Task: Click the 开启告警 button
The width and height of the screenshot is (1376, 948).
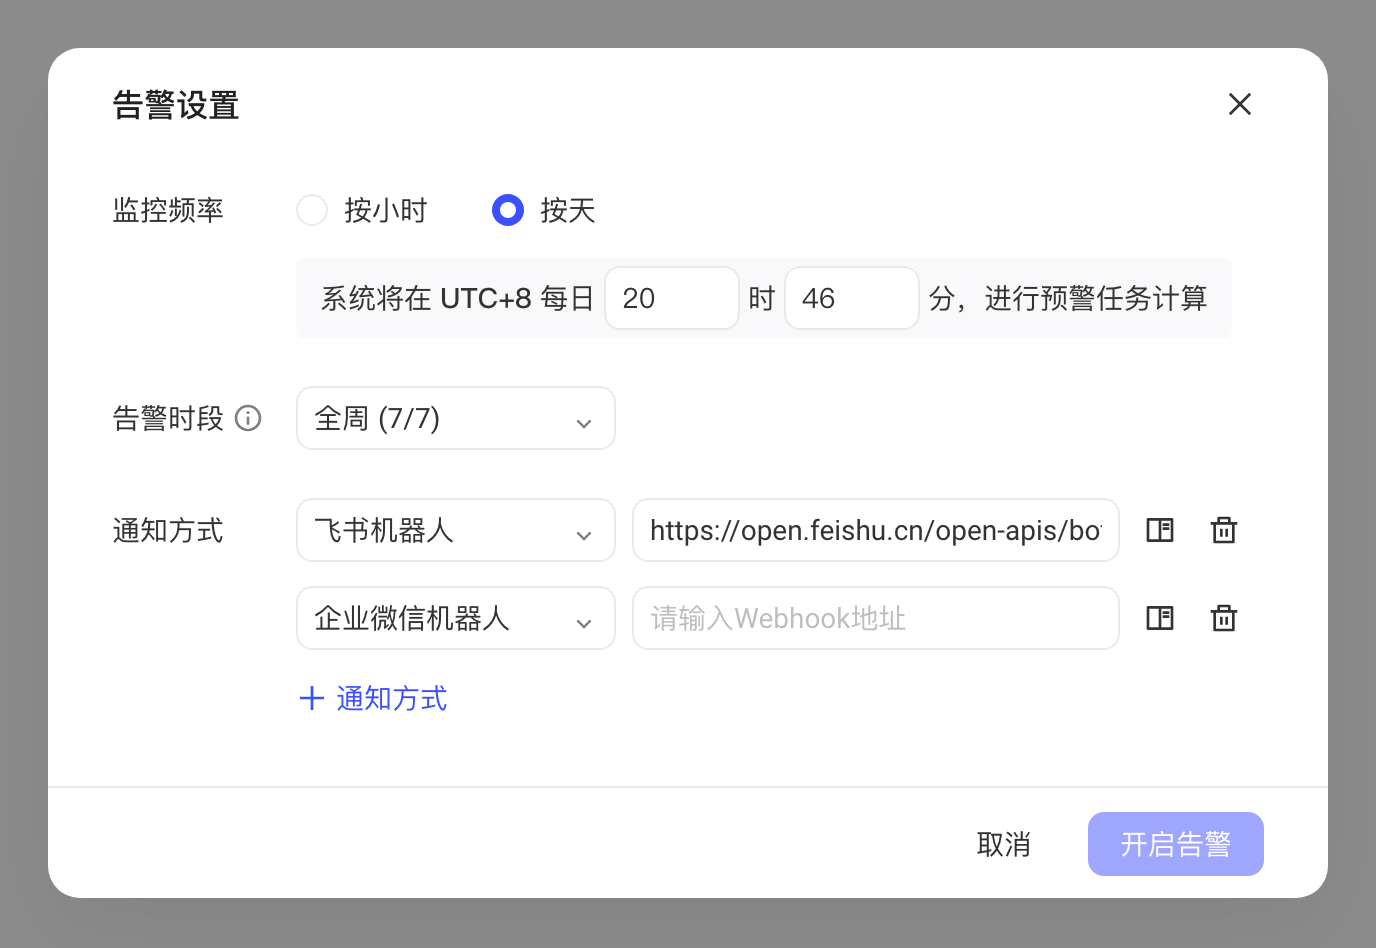Action: coord(1176,844)
